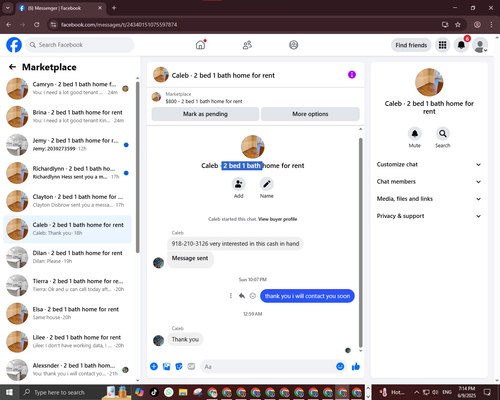
Task: Open Jemy conversation in list
Action: coord(67,145)
